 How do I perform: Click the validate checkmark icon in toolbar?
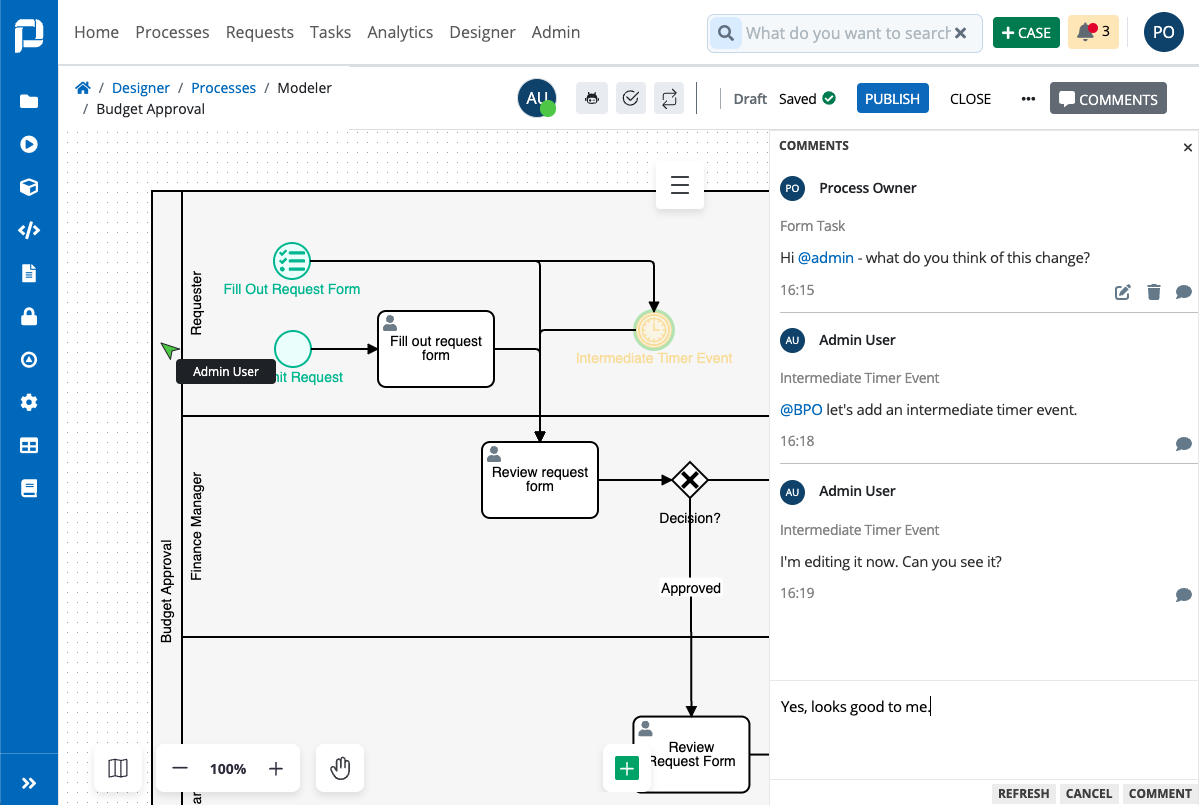[x=631, y=99]
